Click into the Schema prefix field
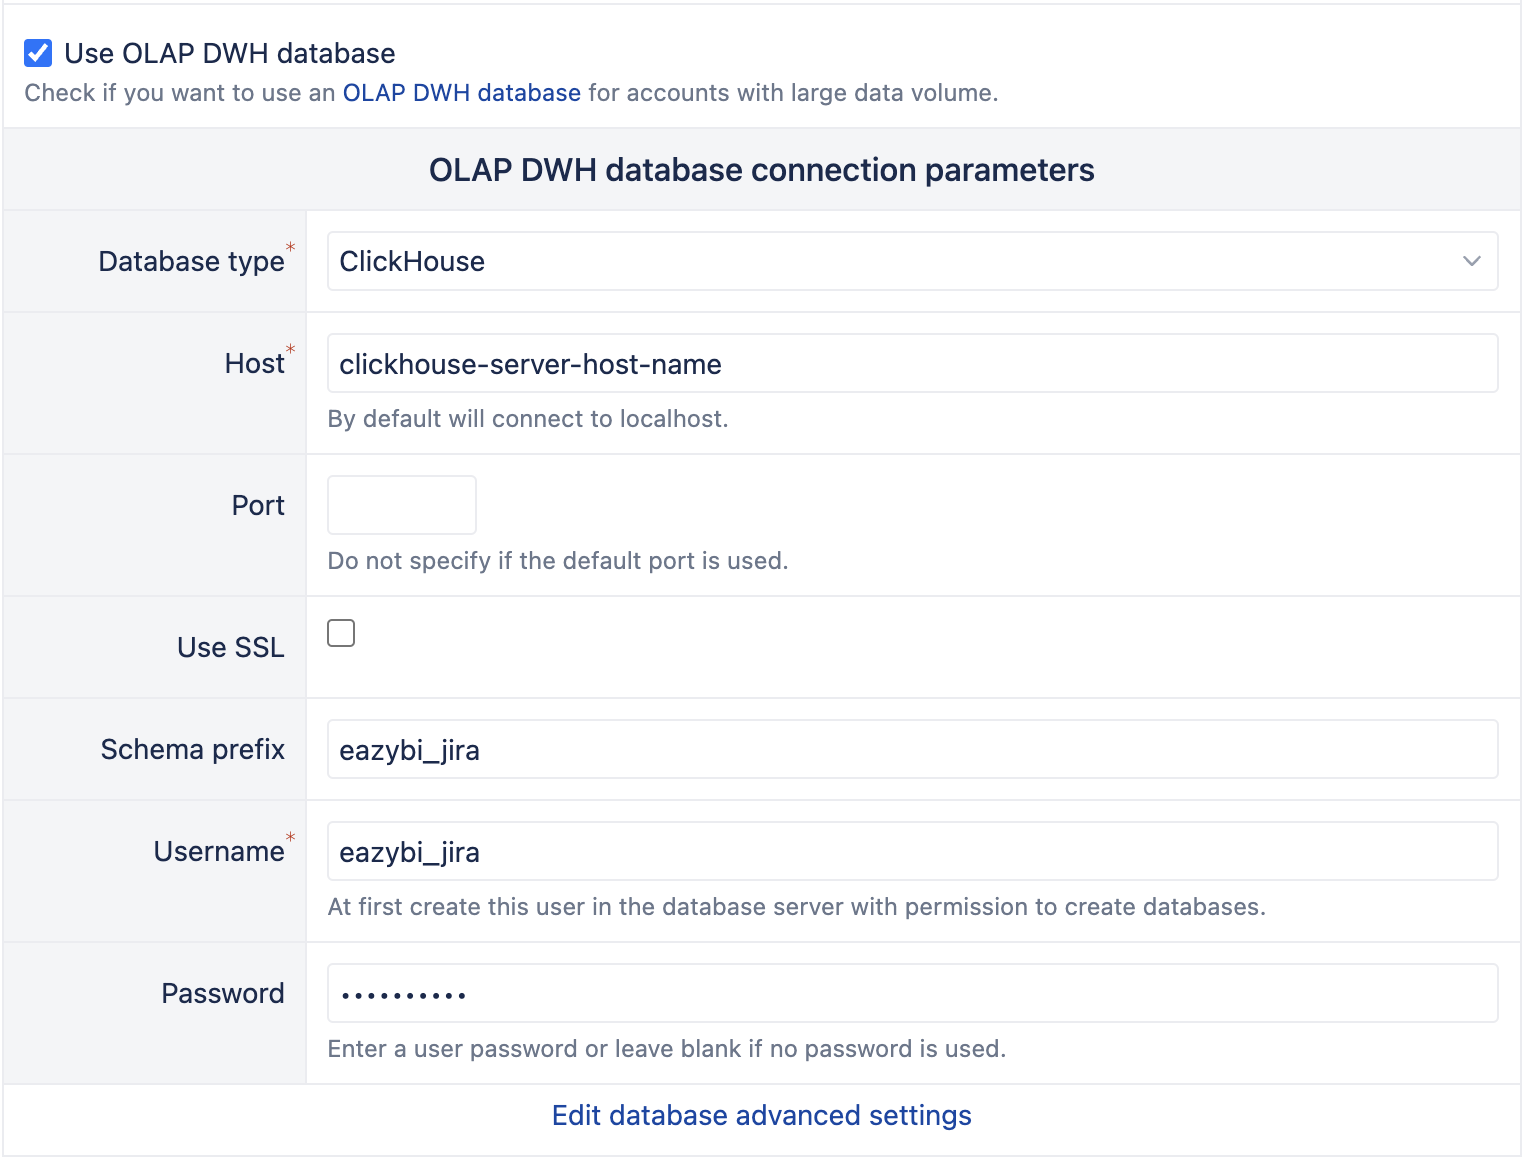 point(911,750)
